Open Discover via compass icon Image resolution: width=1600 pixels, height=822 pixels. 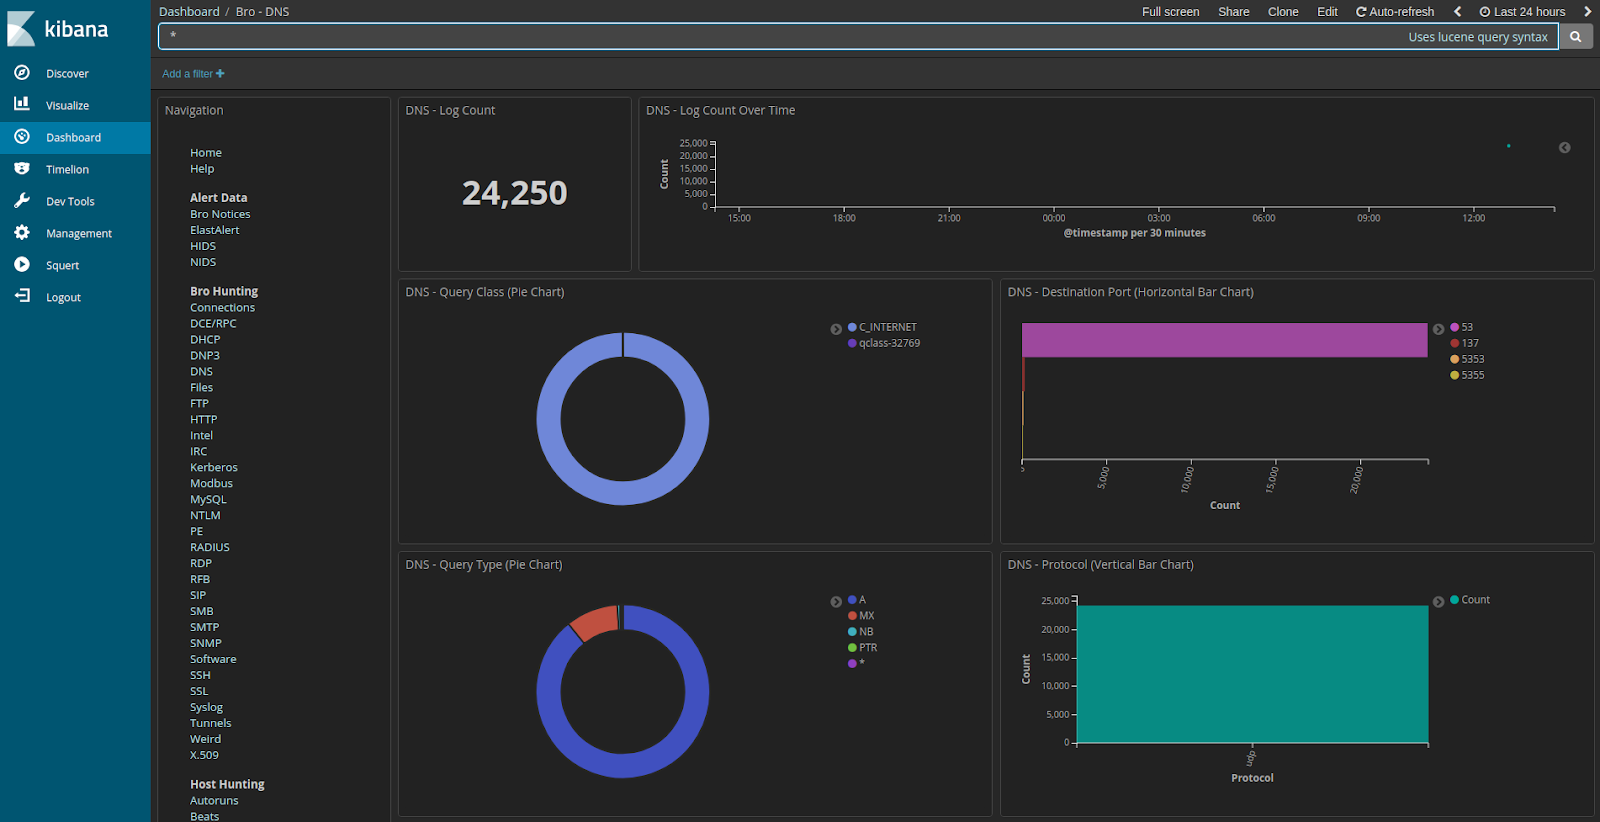click(x=22, y=73)
